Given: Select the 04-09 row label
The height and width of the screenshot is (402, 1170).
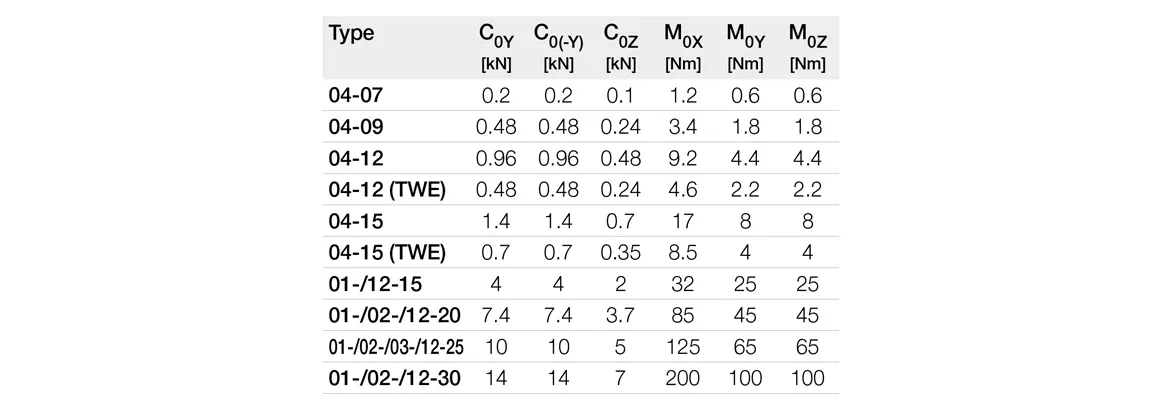Looking at the screenshot, I should coord(354,127).
